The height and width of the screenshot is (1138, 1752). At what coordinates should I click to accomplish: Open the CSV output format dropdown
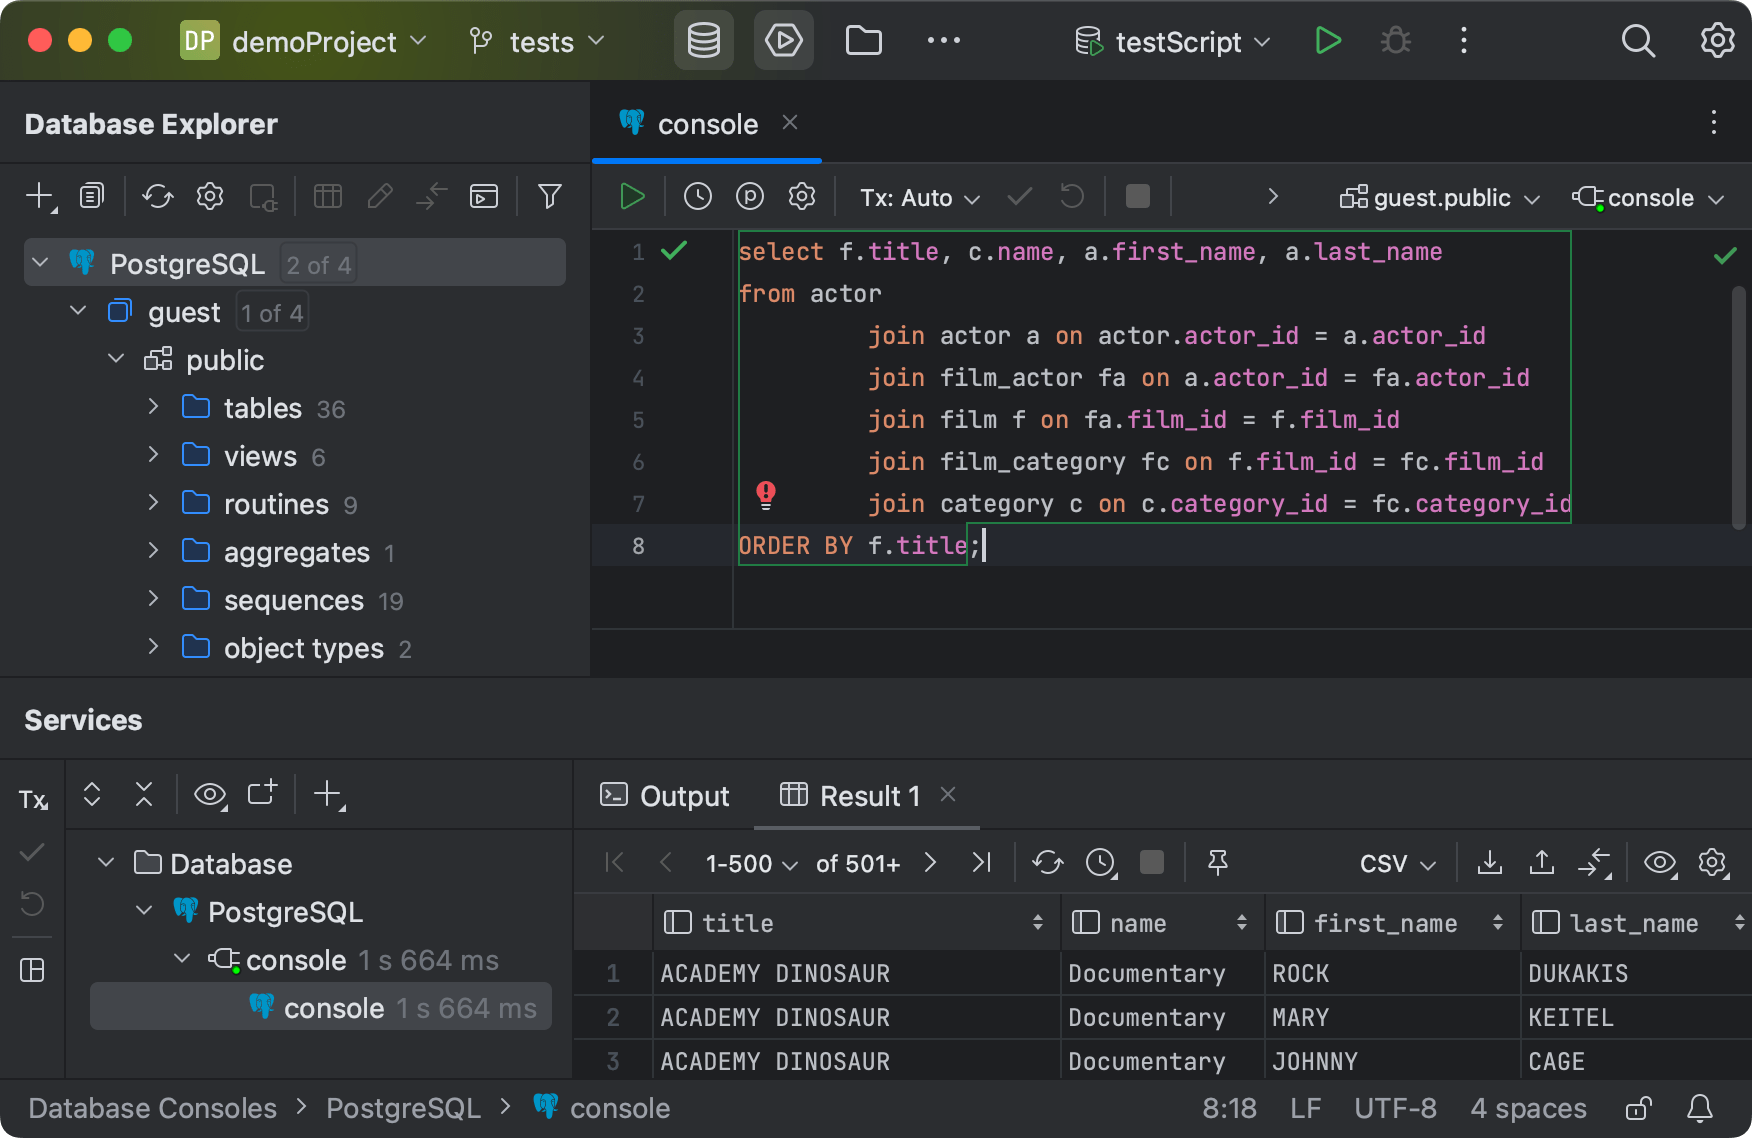(x=1395, y=862)
